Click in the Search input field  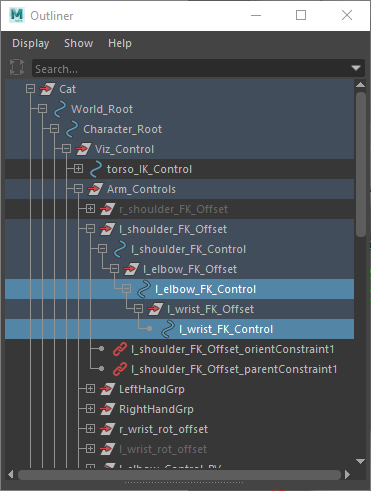192,69
